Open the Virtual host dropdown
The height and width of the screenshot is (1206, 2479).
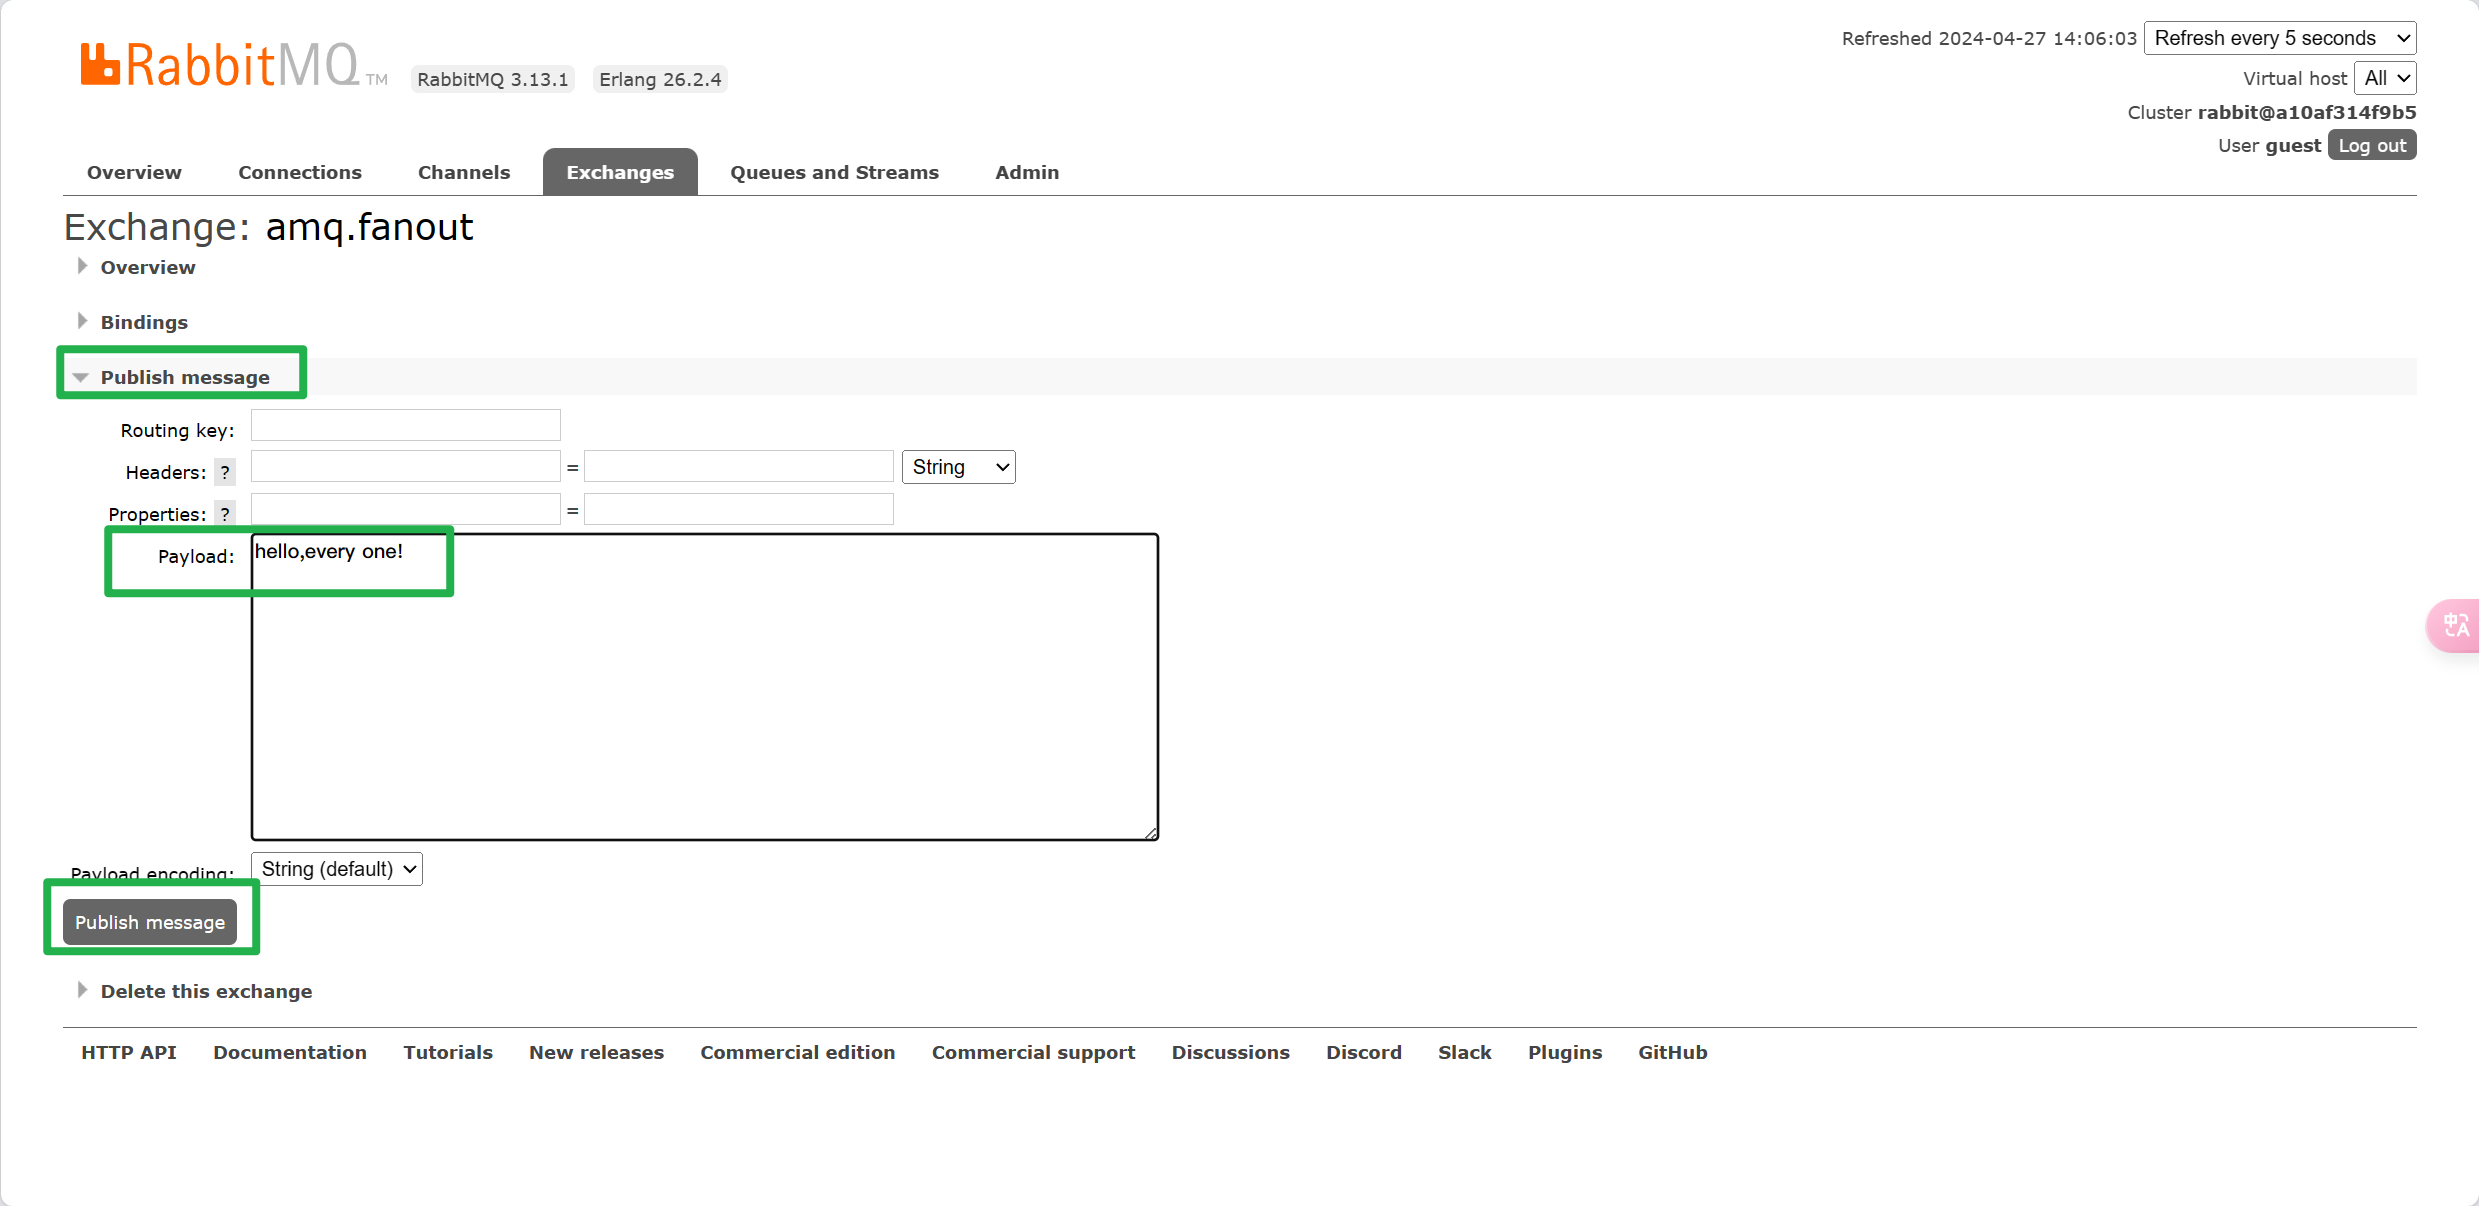pyautogui.click(x=2385, y=78)
